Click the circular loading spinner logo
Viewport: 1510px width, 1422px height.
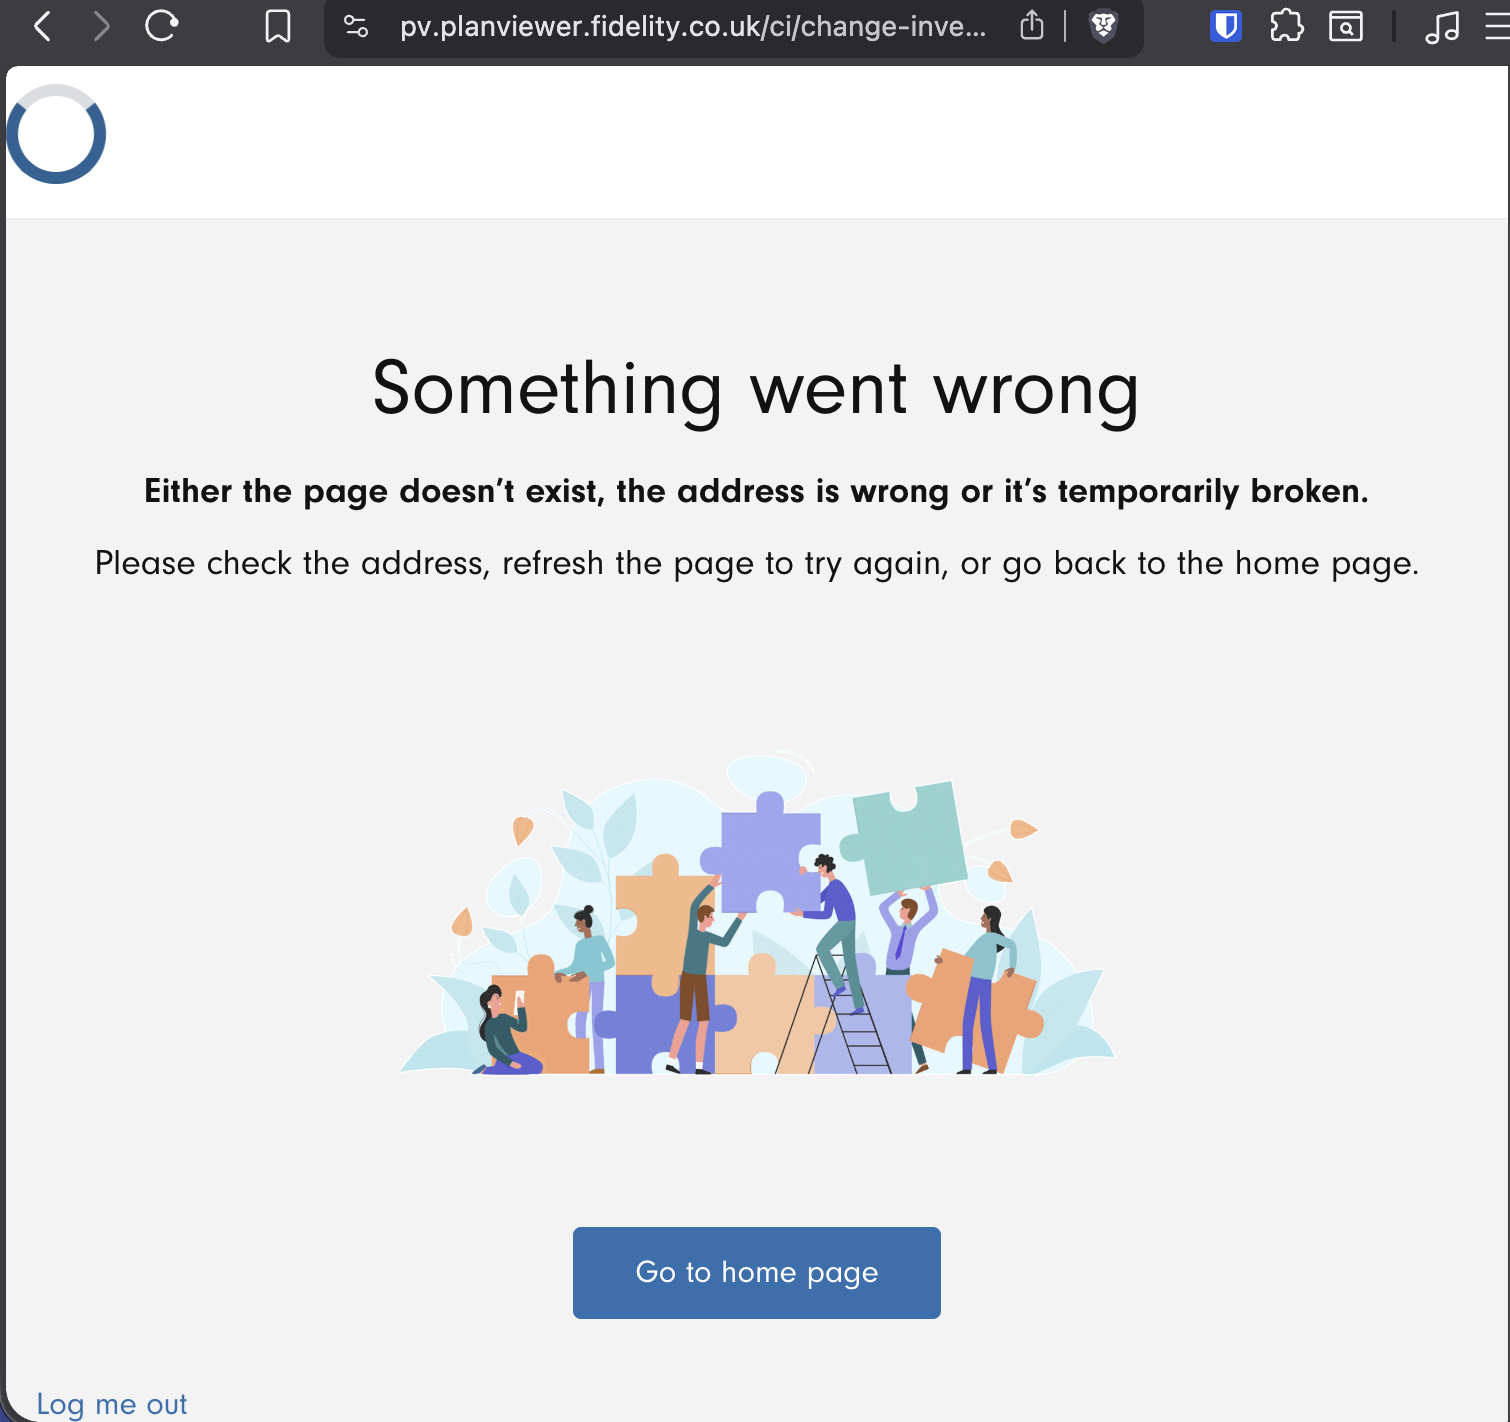tap(56, 134)
